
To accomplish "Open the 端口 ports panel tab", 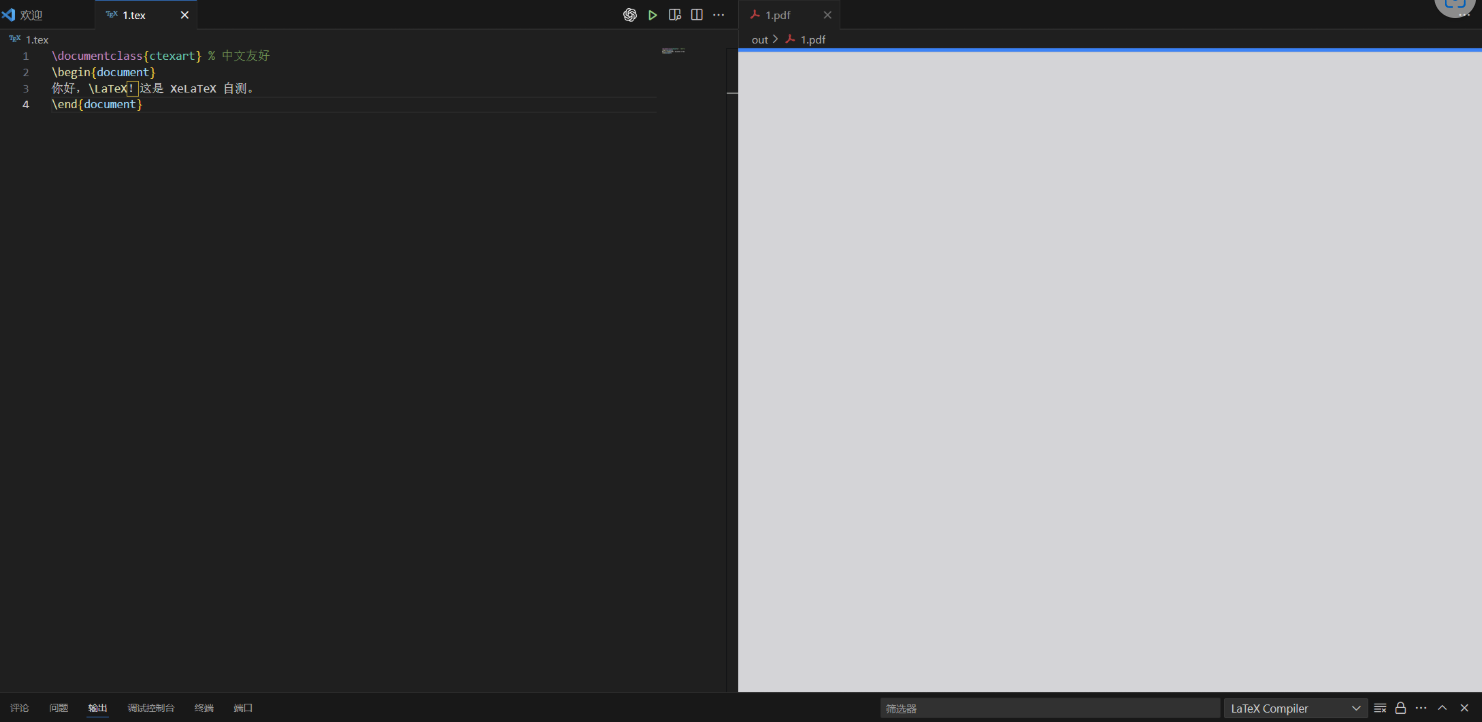I will pos(243,708).
